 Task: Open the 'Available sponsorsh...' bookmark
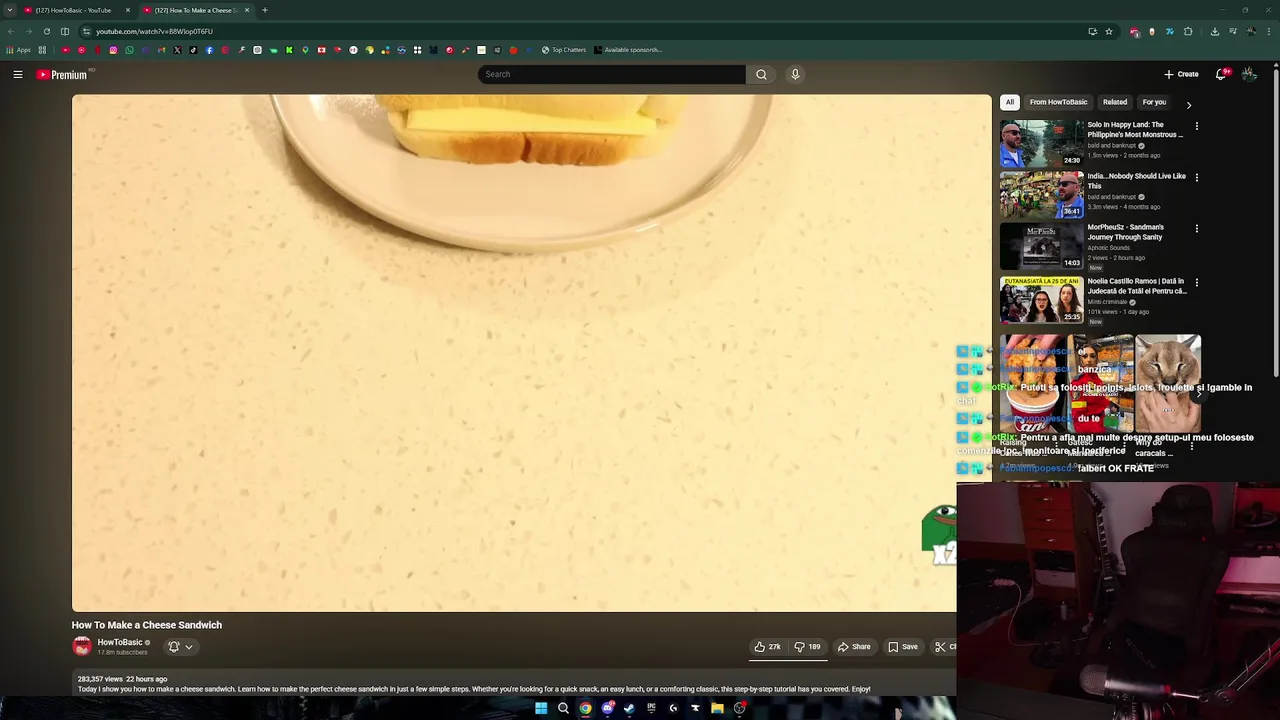coord(627,50)
